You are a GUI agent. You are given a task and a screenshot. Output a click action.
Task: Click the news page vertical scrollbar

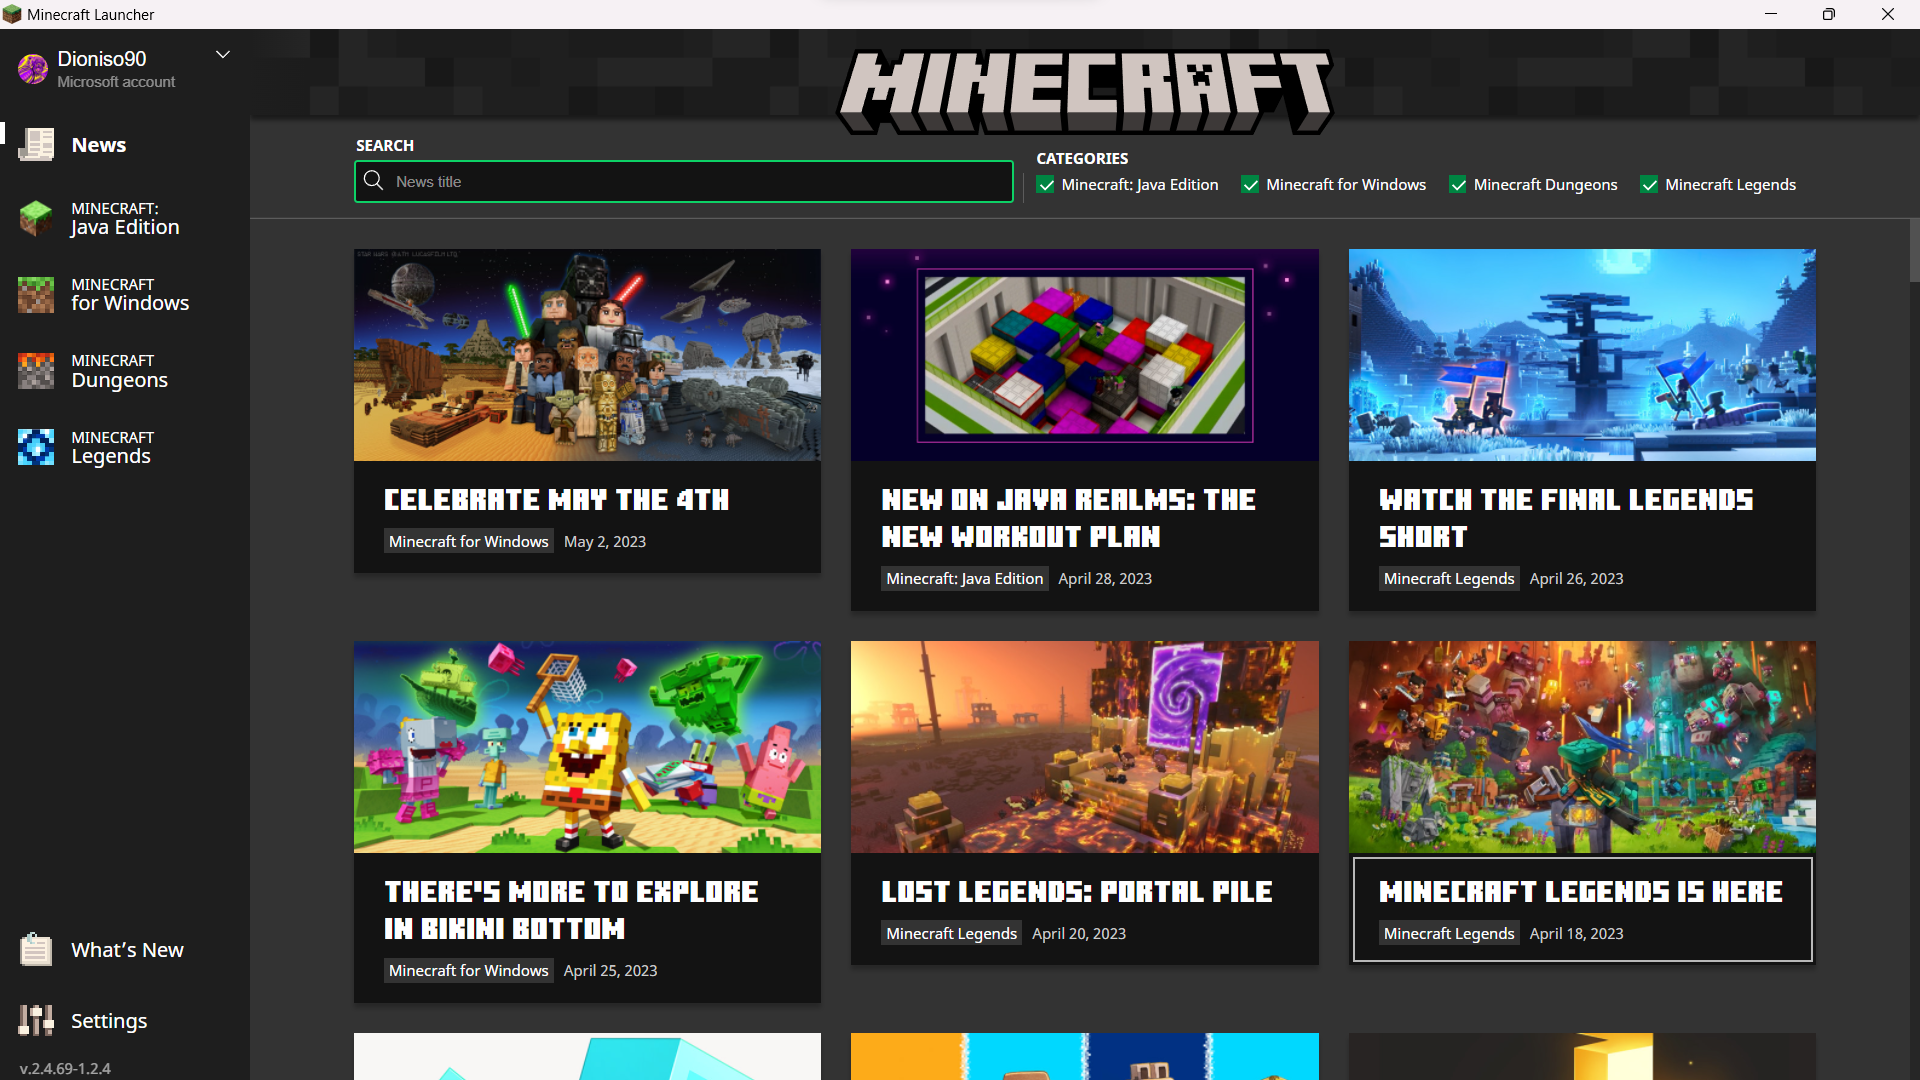pos(1914,250)
